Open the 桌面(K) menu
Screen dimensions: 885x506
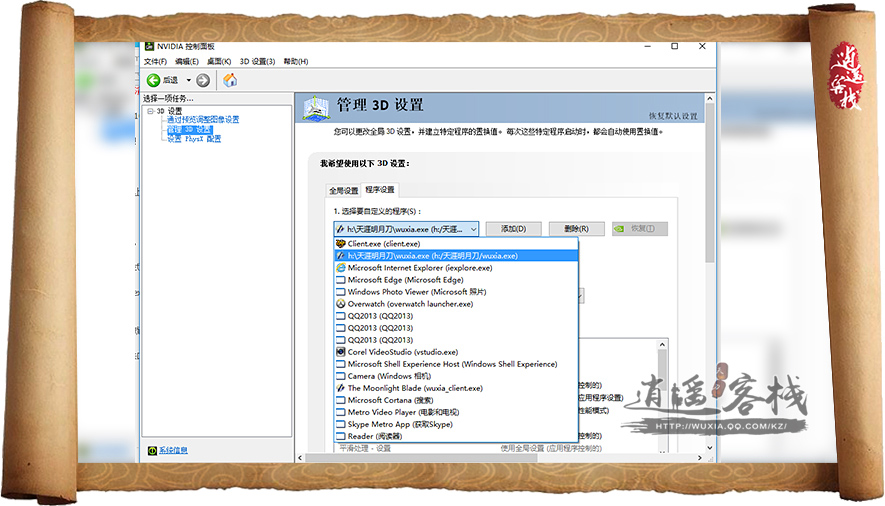(x=219, y=61)
